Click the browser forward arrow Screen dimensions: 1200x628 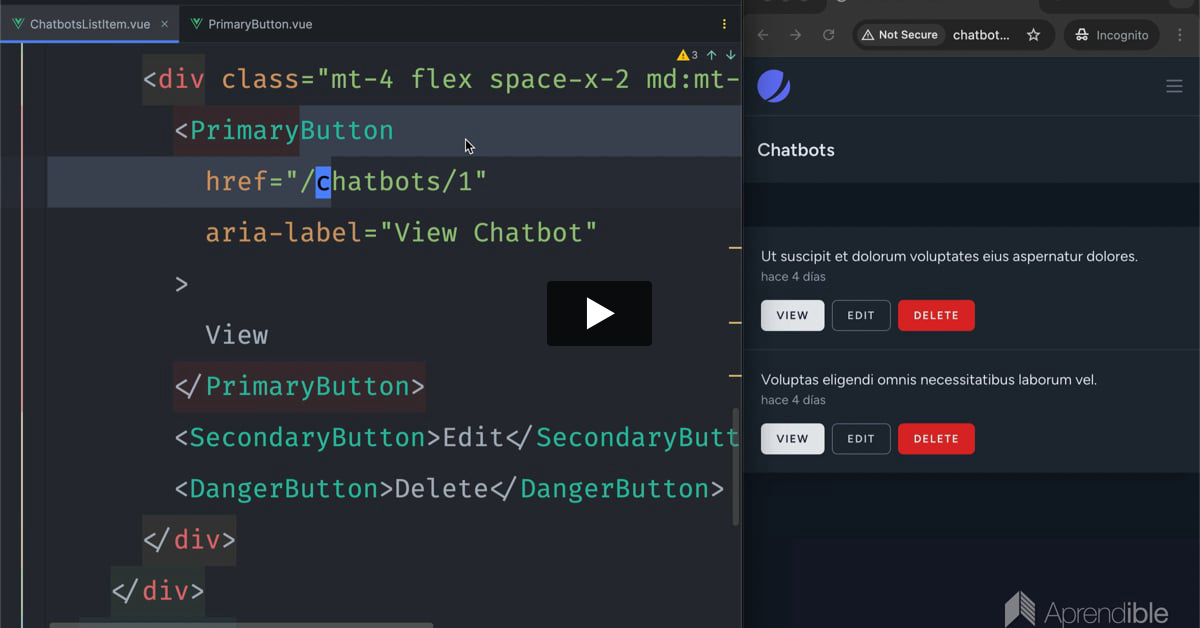[796, 35]
